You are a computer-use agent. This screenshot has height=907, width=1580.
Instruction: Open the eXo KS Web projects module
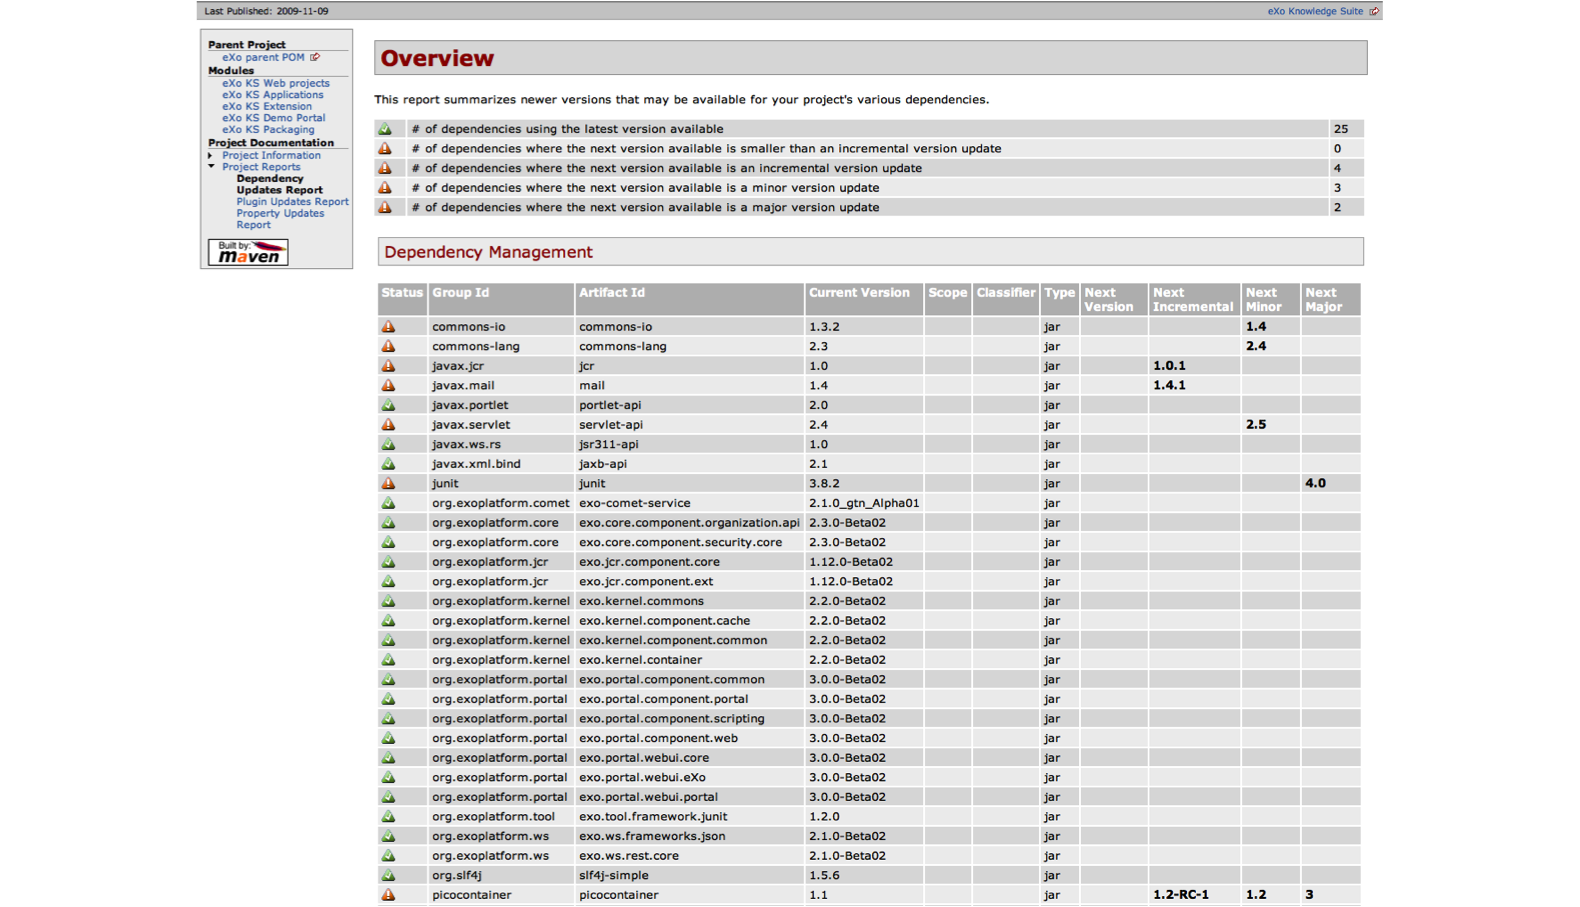[276, 83]
